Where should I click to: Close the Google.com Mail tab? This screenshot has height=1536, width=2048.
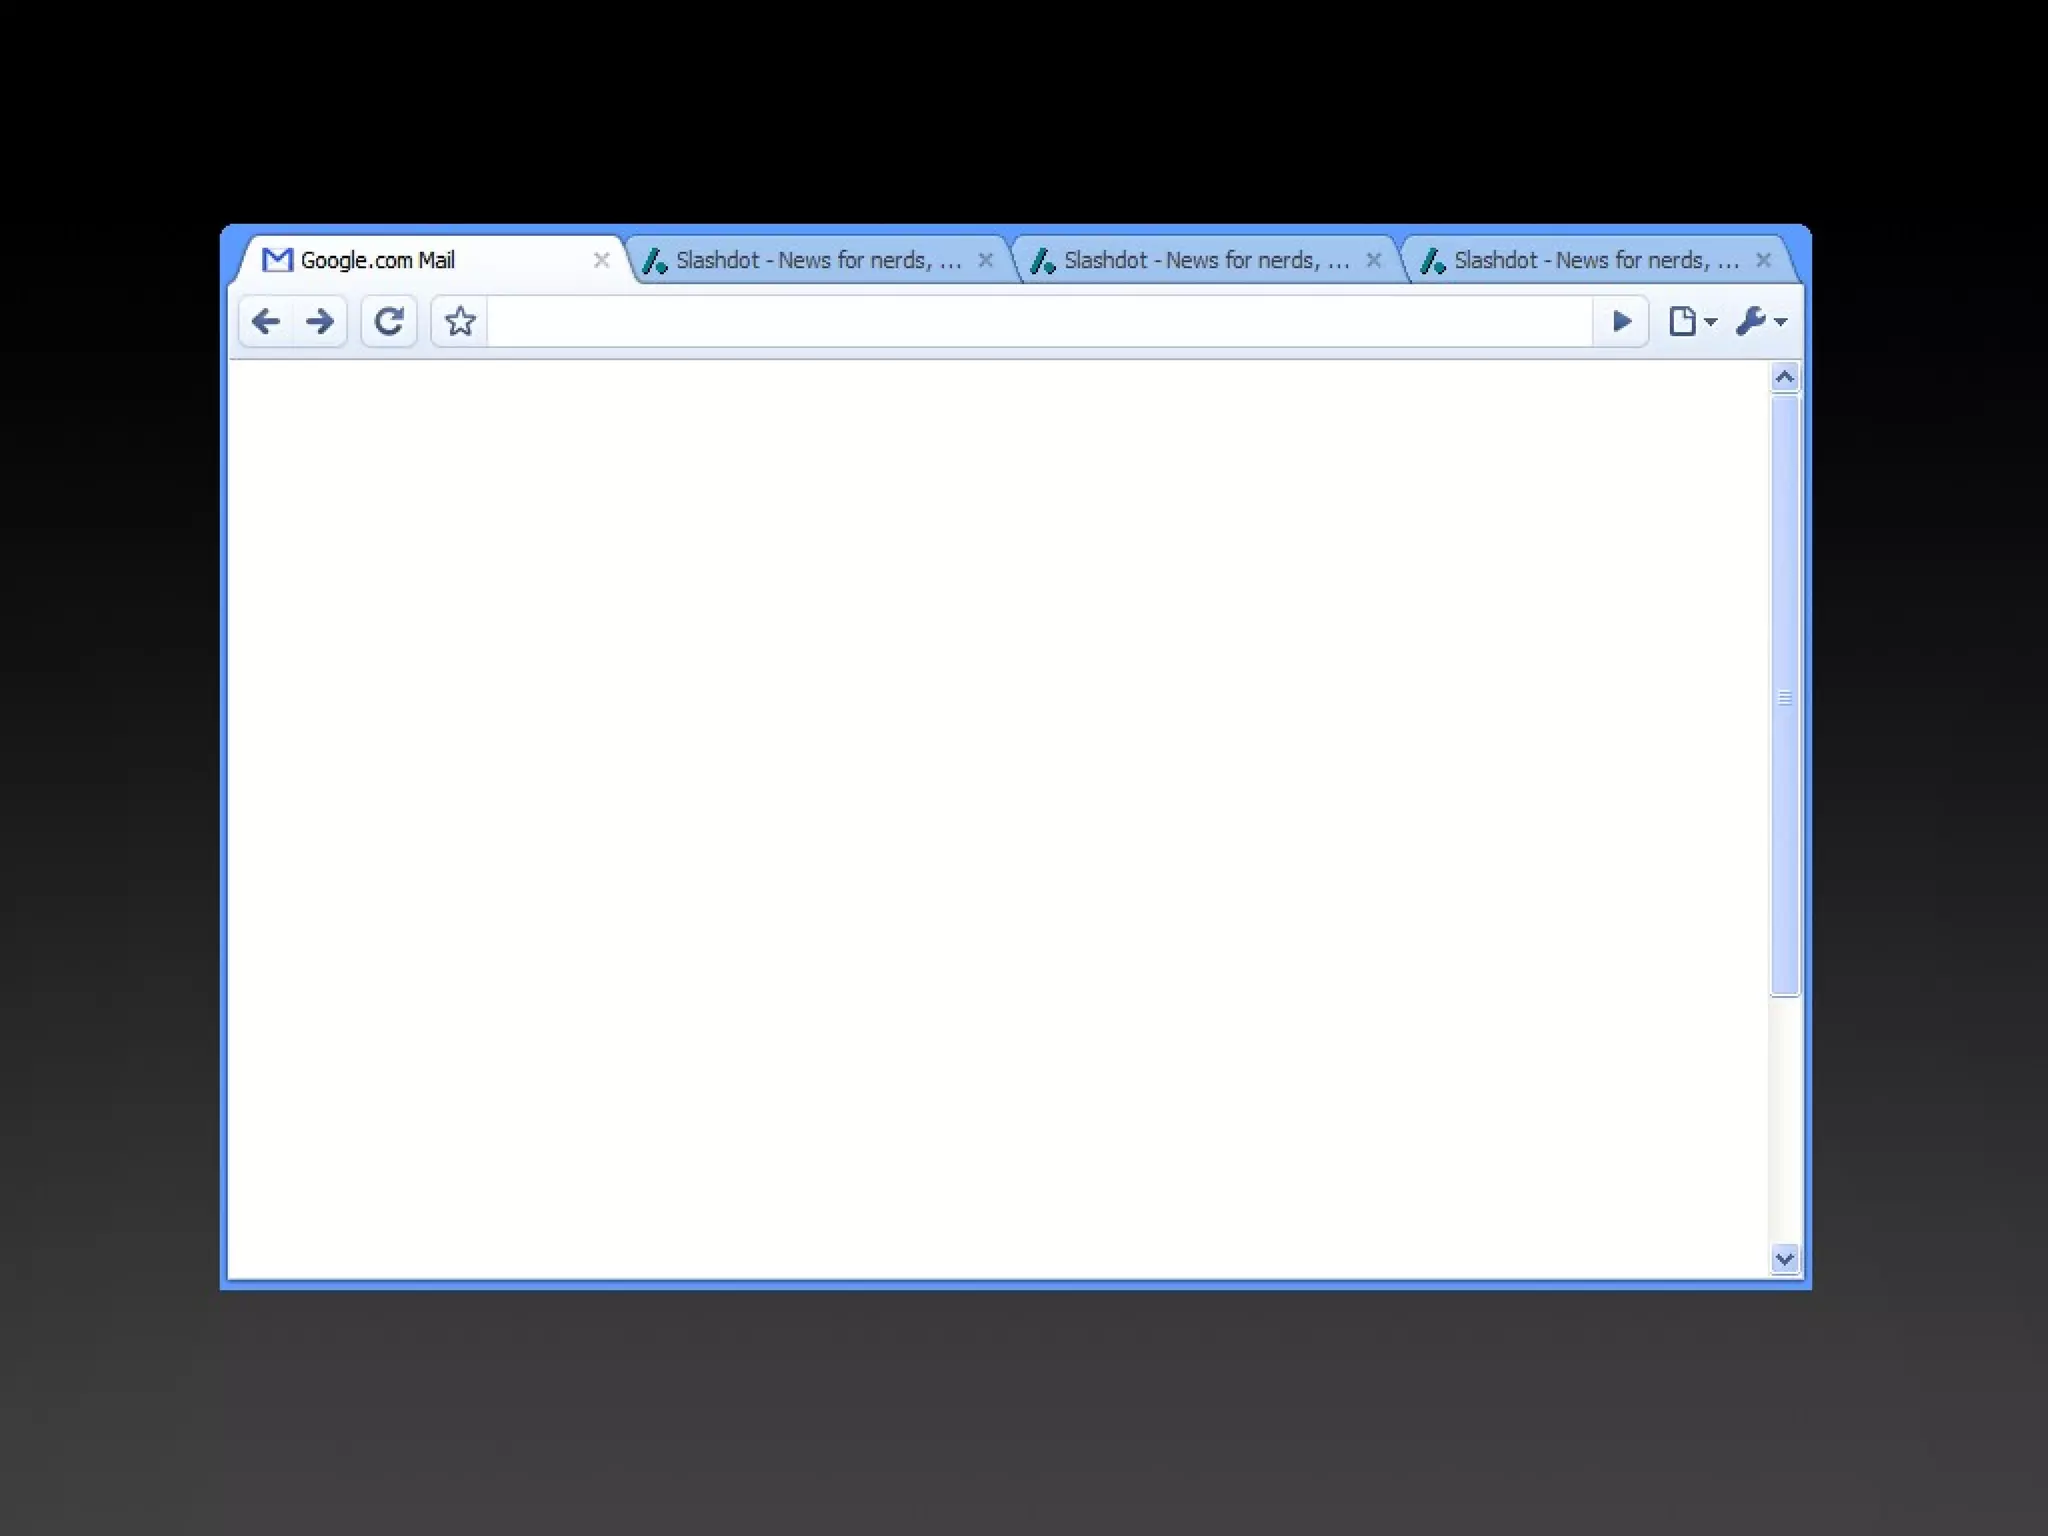[x=601, y=260]
